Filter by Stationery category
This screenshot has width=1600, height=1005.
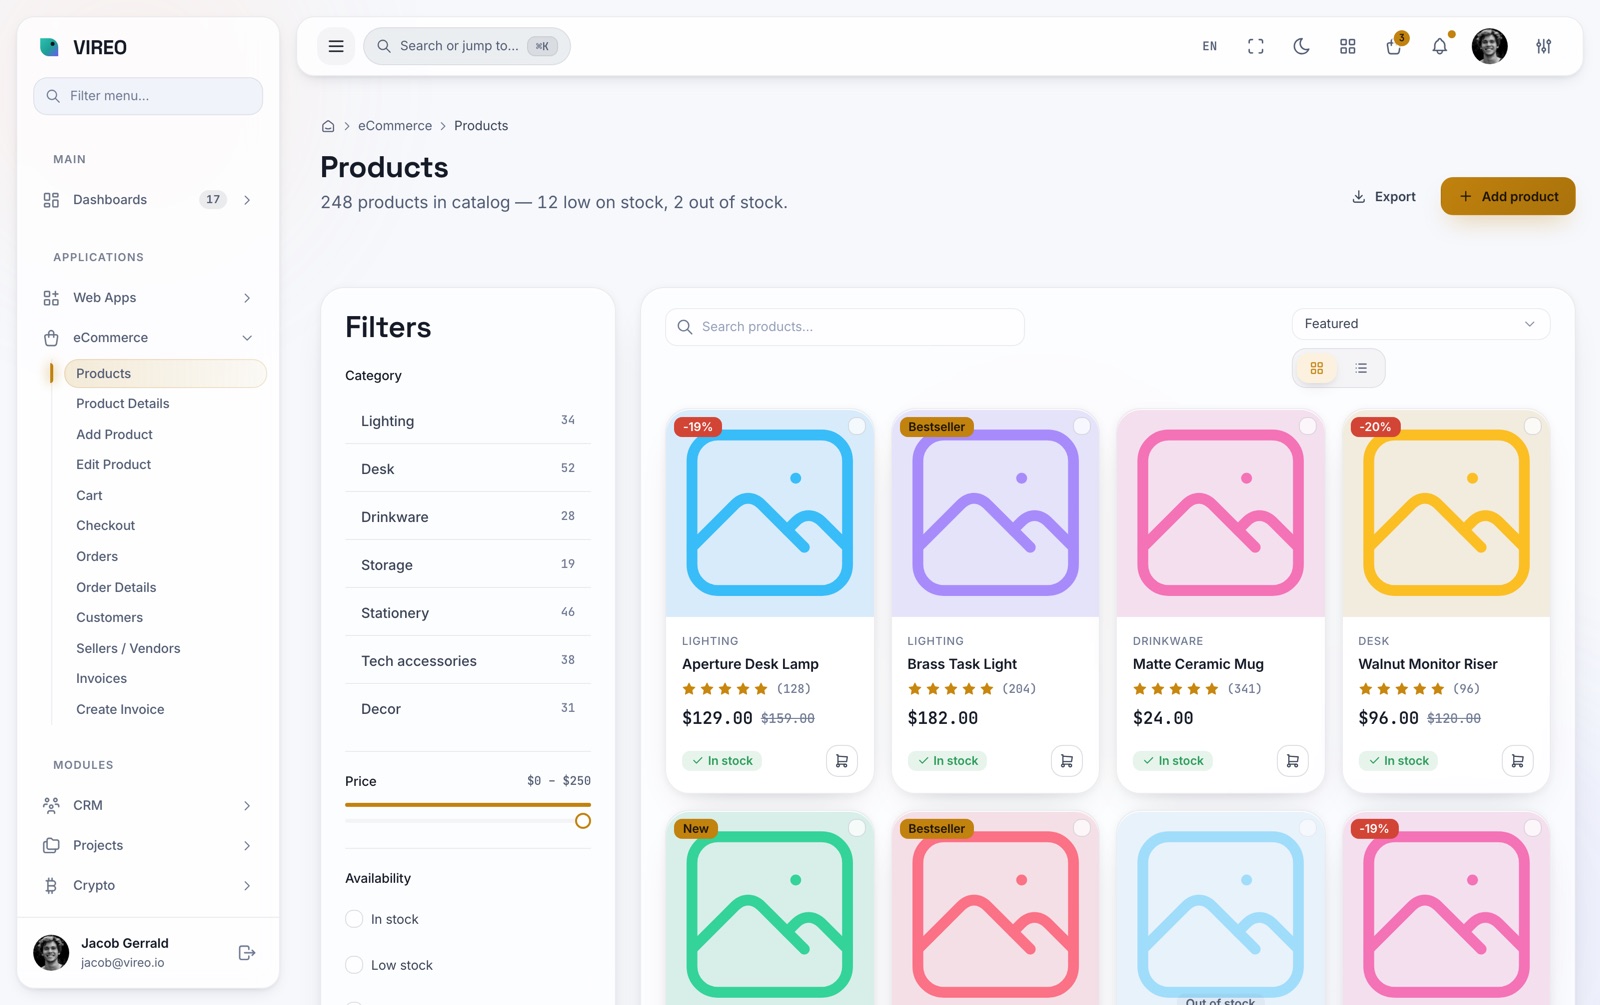coord(468,613)
